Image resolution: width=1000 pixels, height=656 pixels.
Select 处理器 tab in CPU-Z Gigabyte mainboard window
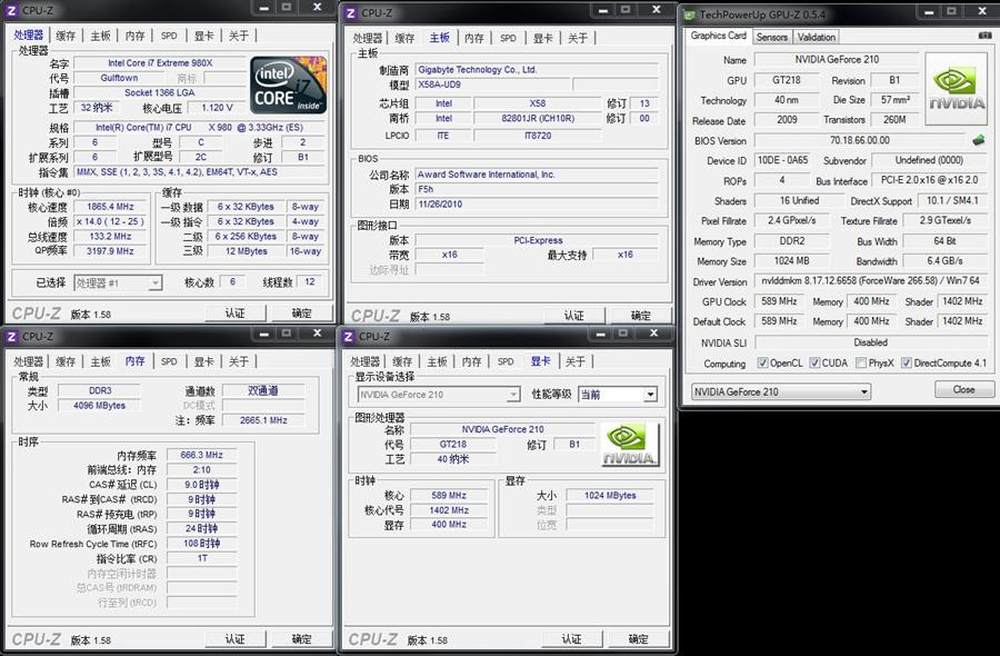pyautogui.click(x=367, y=38)
